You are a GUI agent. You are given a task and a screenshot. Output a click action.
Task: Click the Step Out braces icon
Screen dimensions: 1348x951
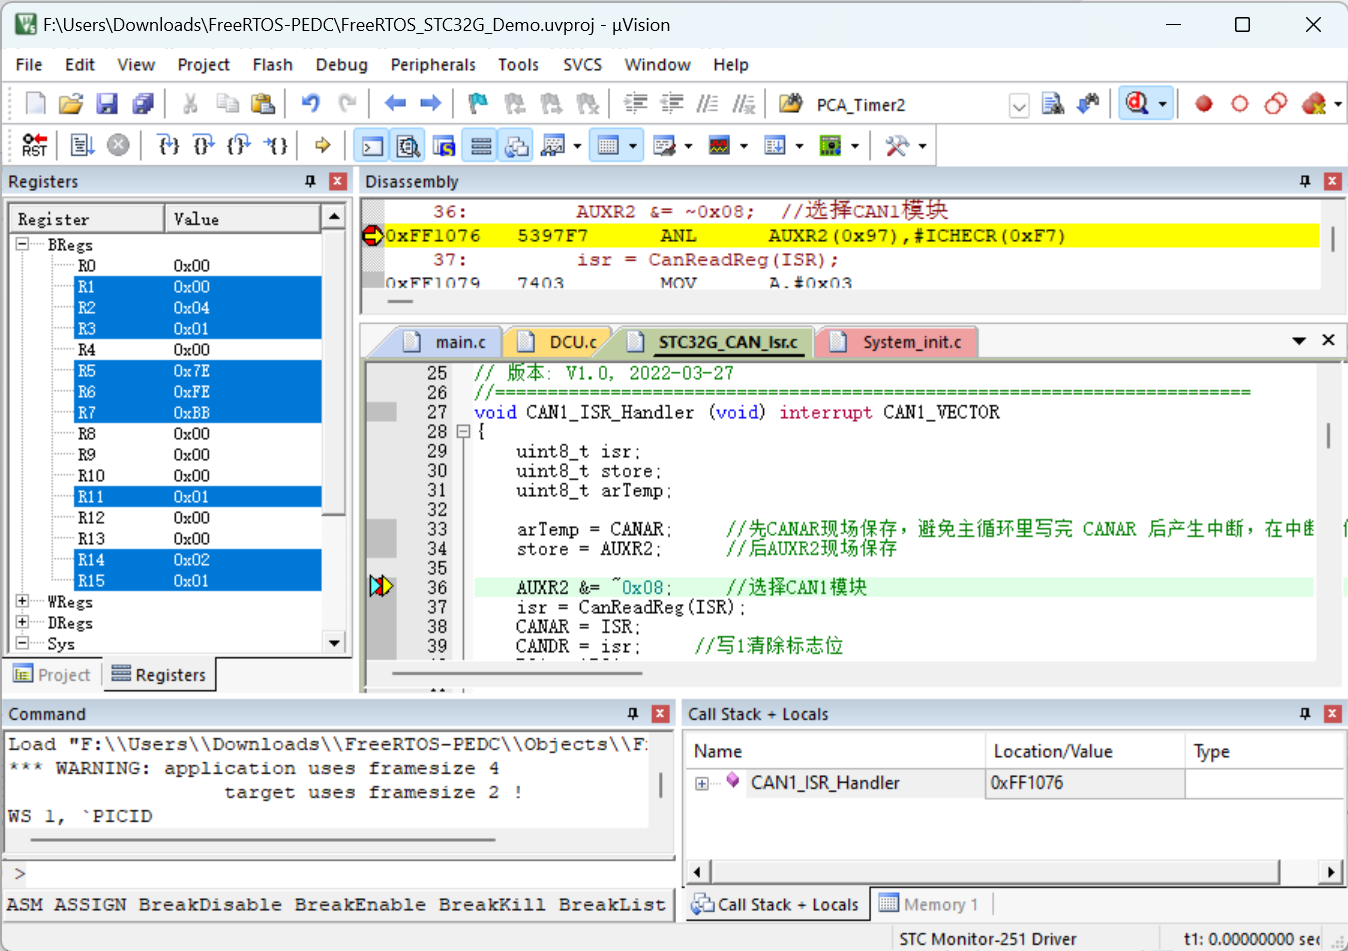pos(240,145)
